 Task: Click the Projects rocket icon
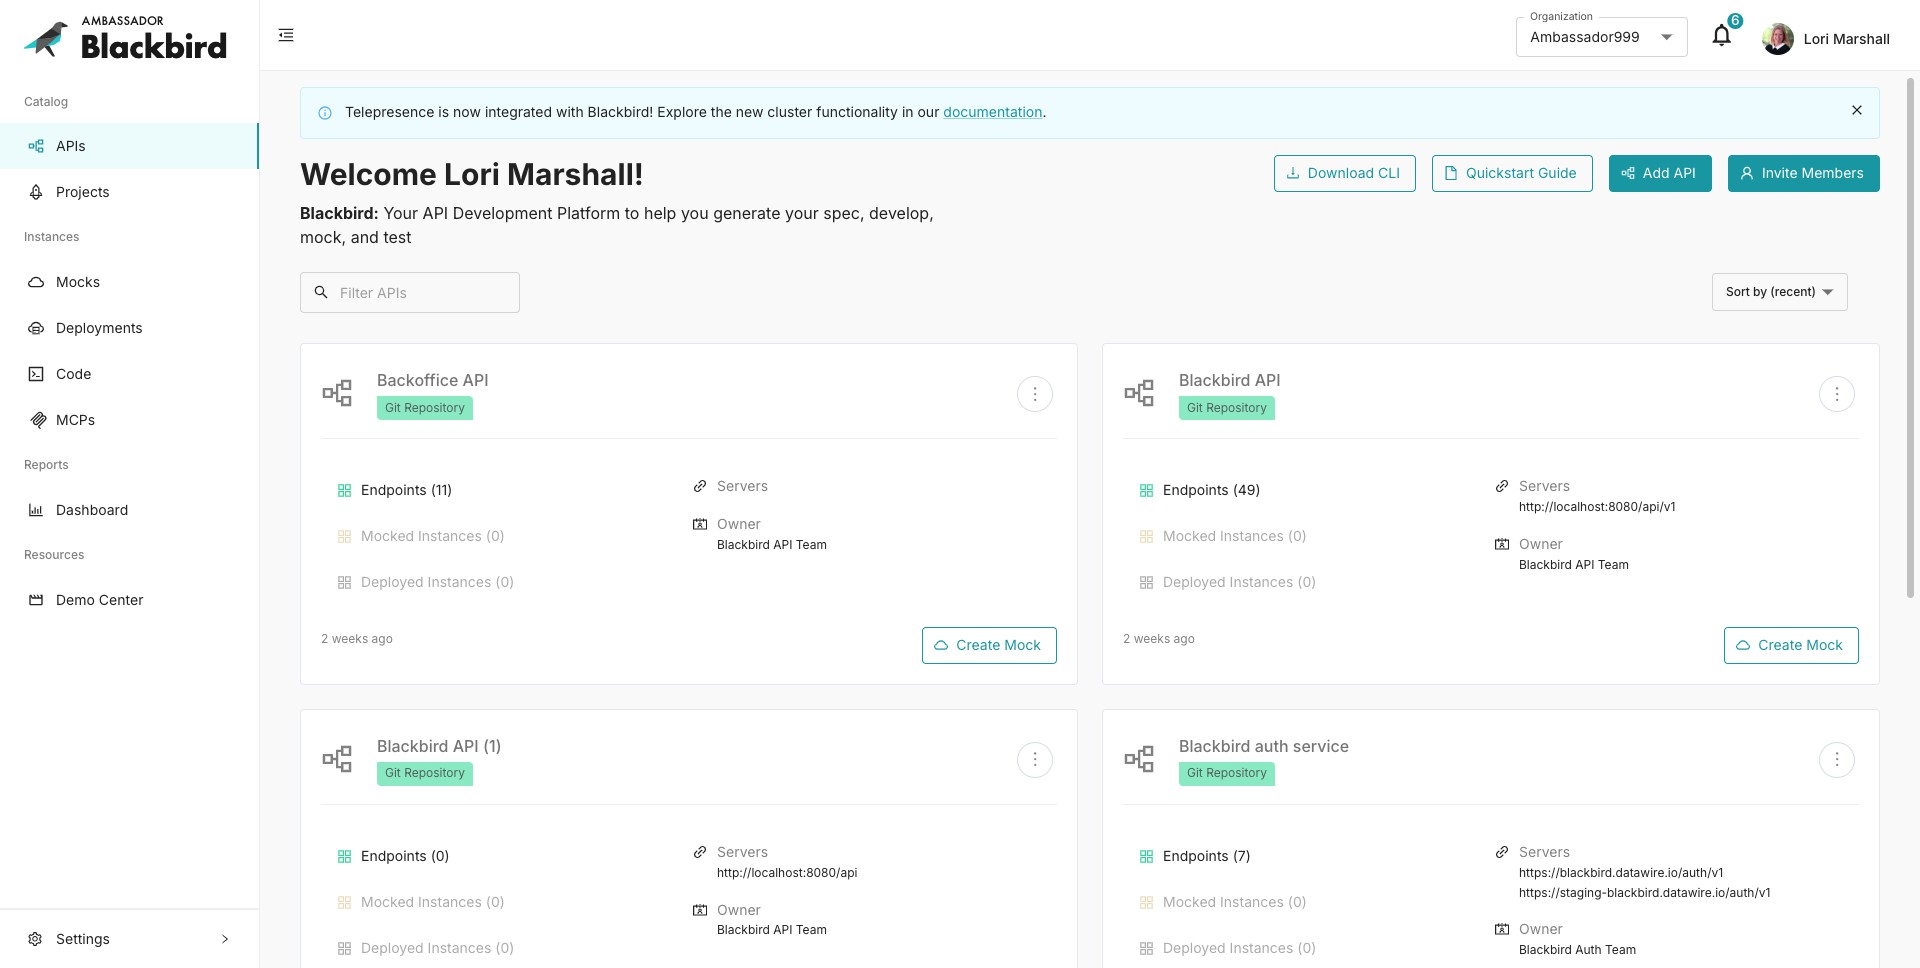pos(36,192)
